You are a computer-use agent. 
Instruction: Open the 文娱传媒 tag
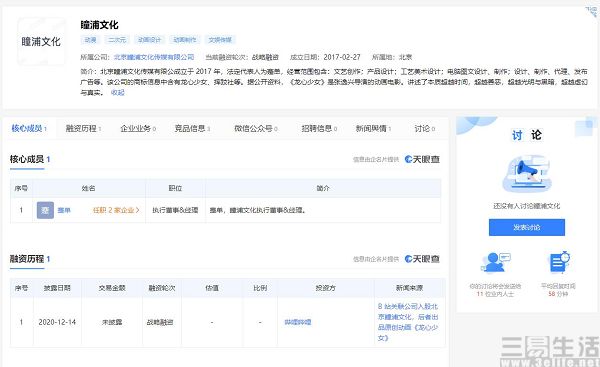coord(220,40)
